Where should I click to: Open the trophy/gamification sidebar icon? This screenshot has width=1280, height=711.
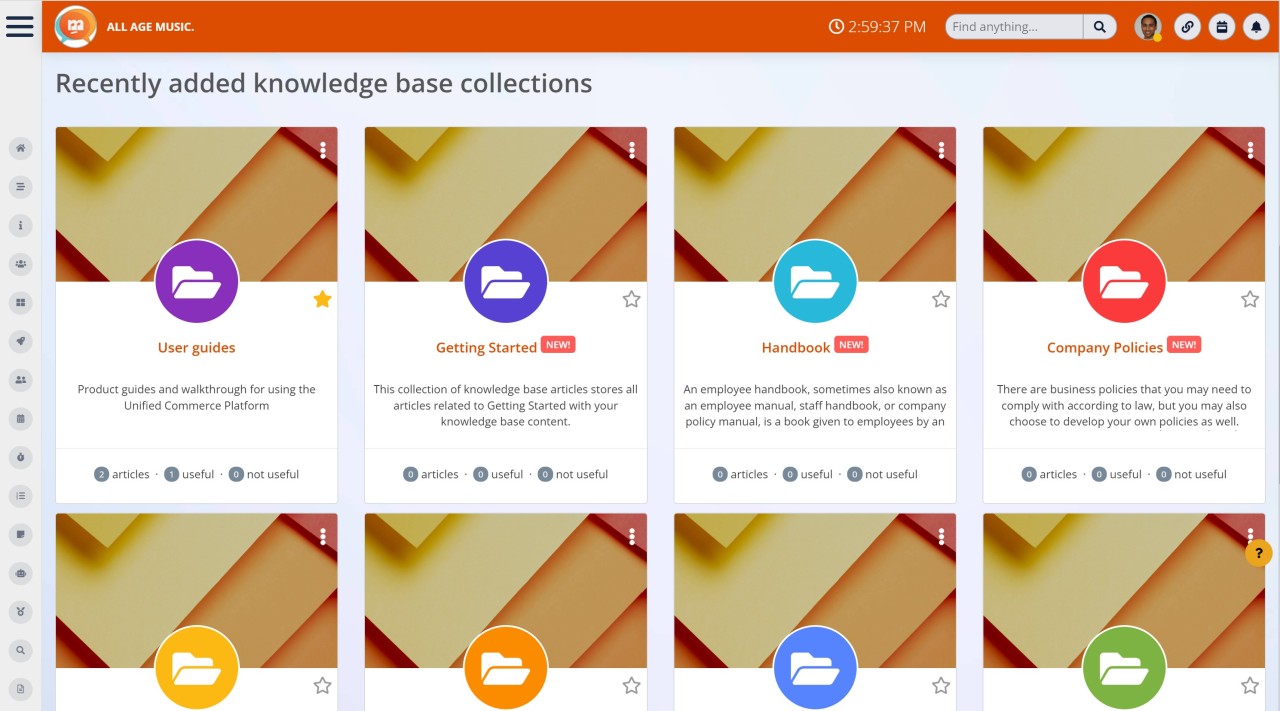pos(20,610)
